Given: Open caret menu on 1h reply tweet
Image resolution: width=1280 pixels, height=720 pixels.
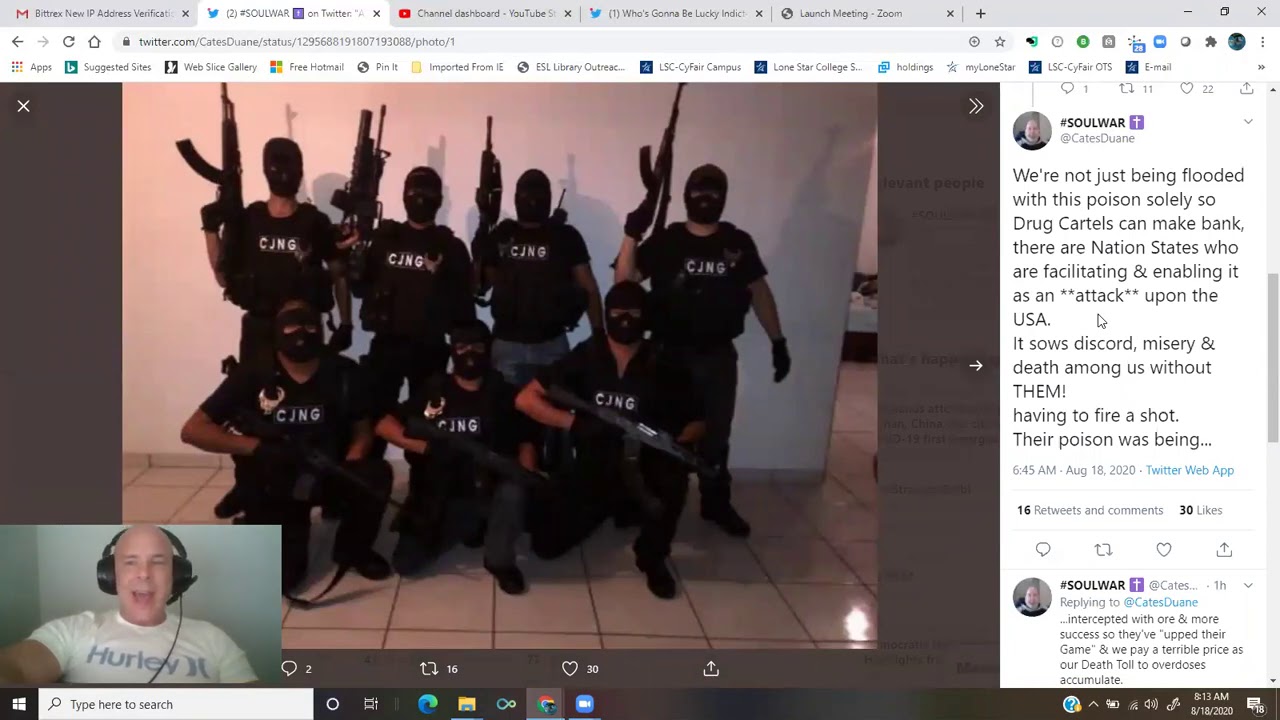Looking at the screenshot, I should 1248,585.
